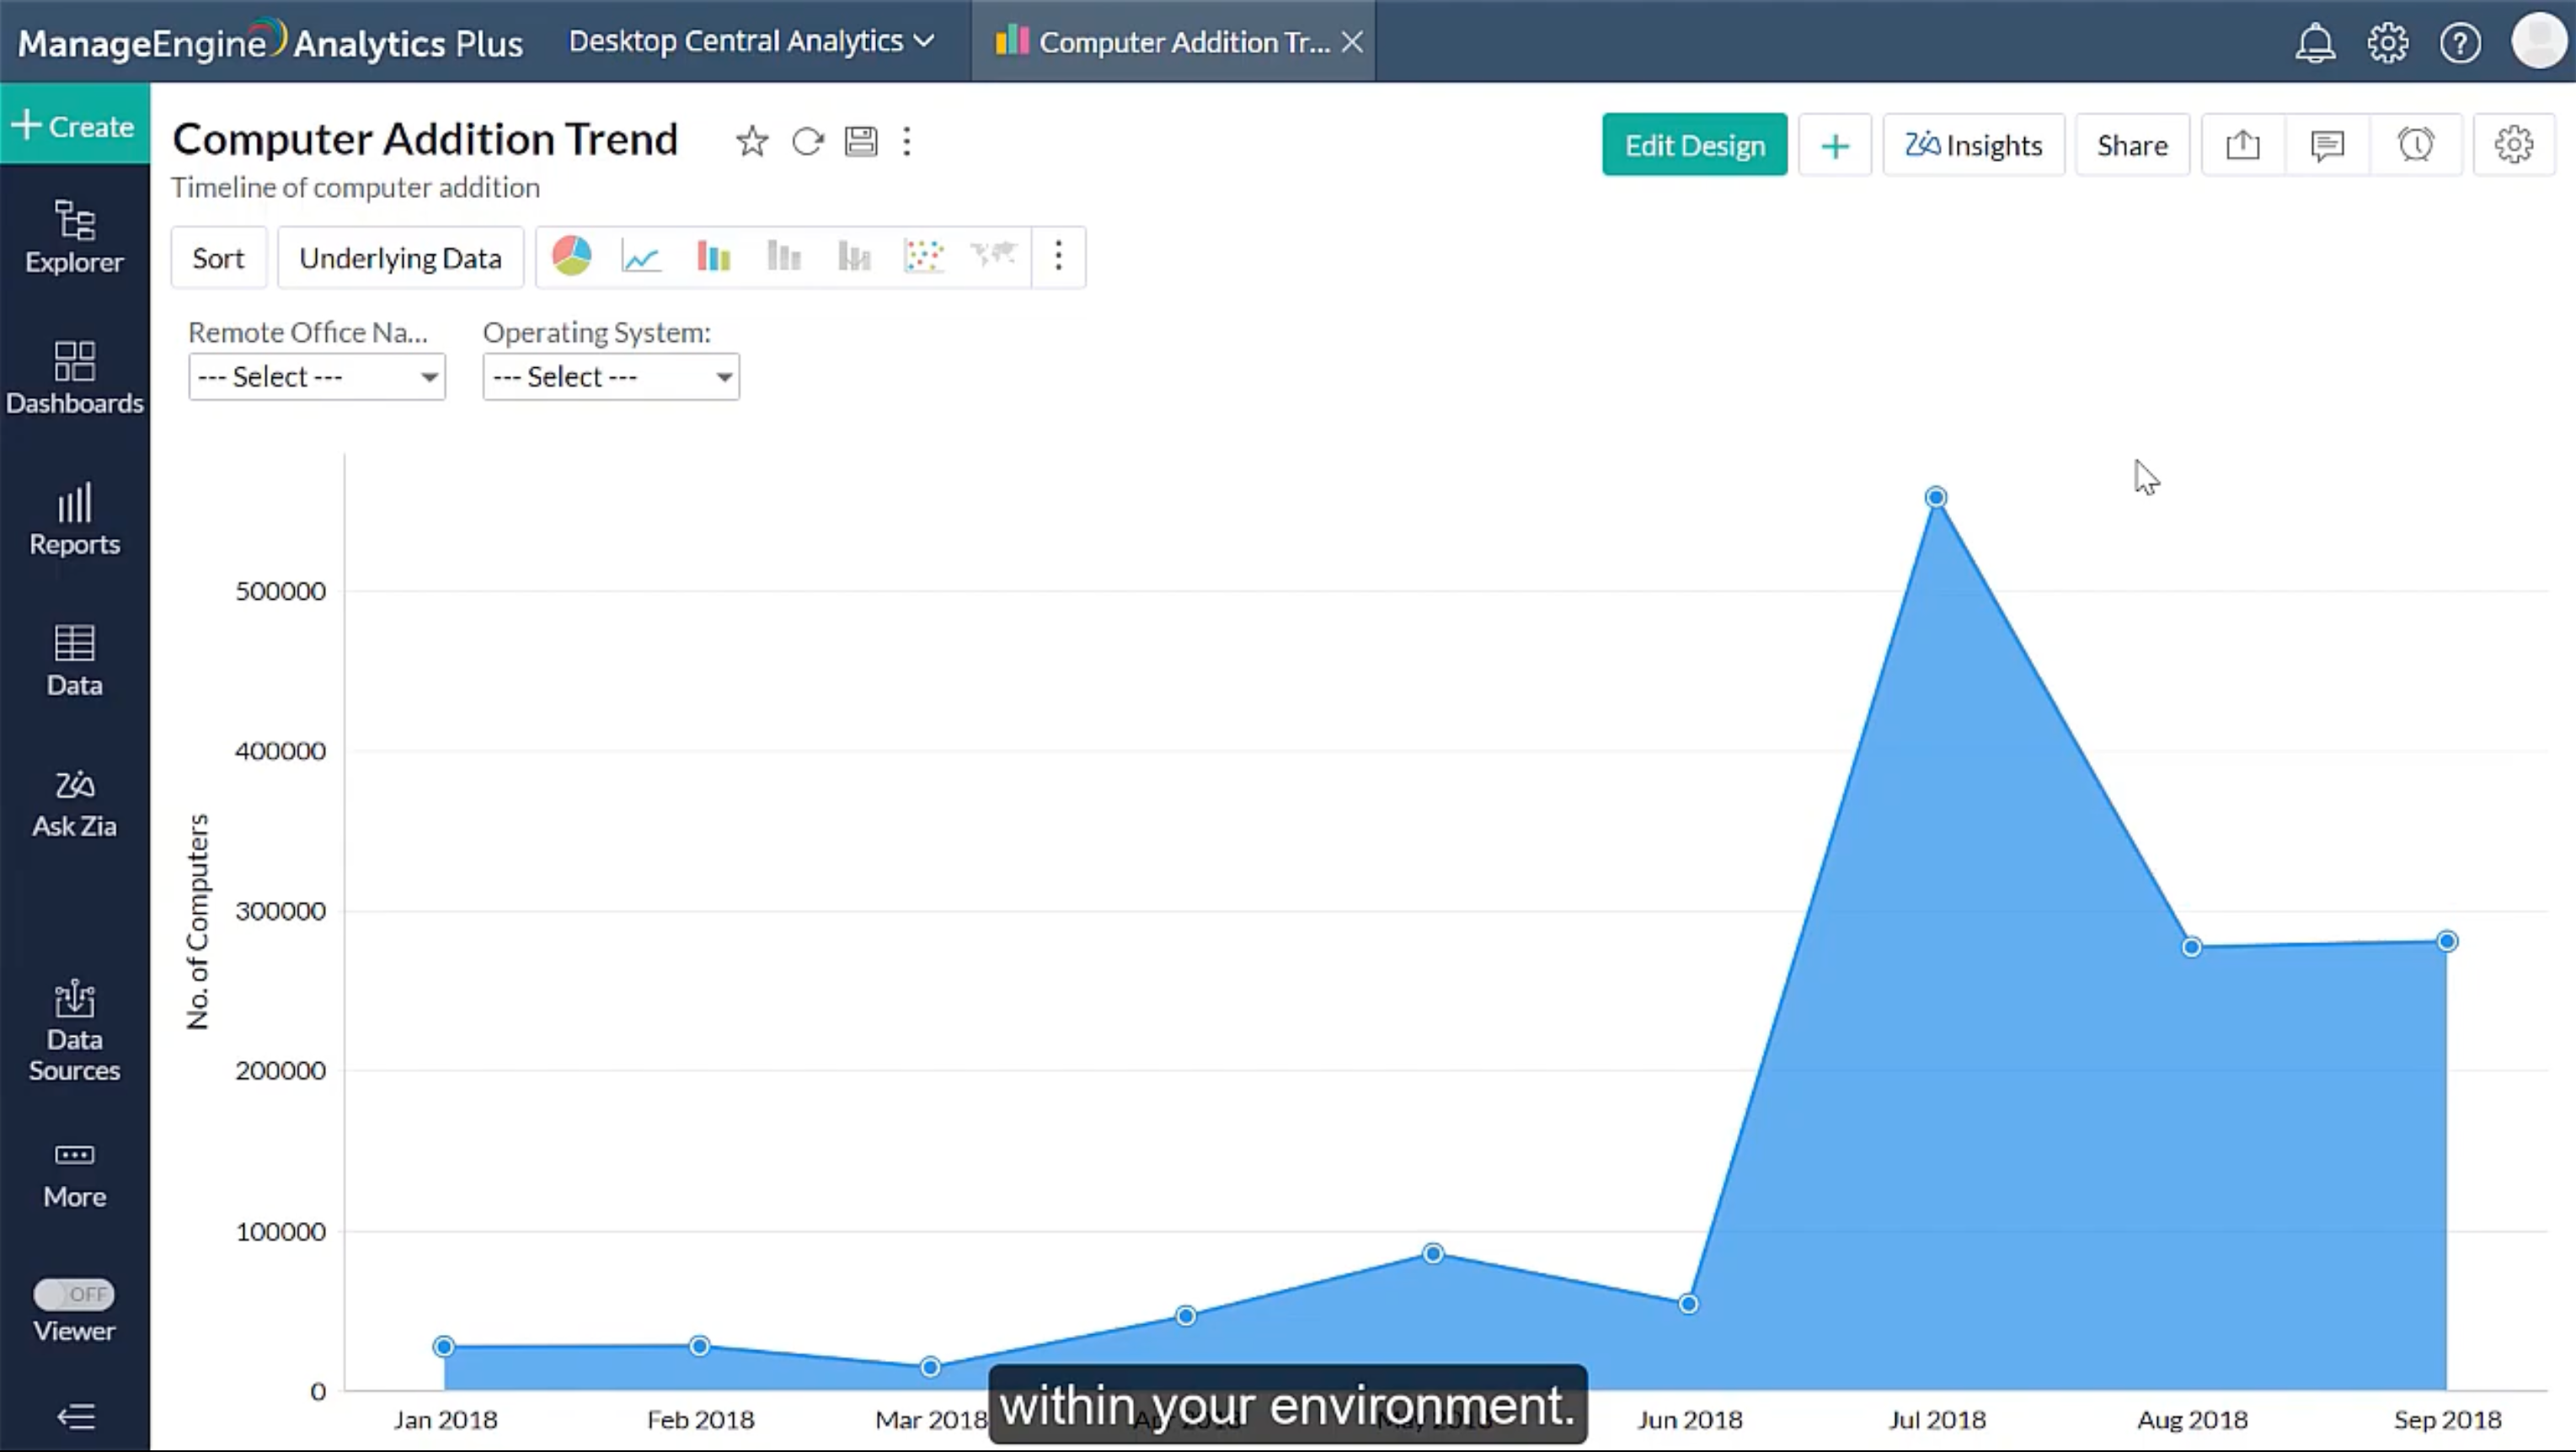Mark report as favorite with star
2576x1452 pixels.
pyautogui.click(x=752, y=142)
